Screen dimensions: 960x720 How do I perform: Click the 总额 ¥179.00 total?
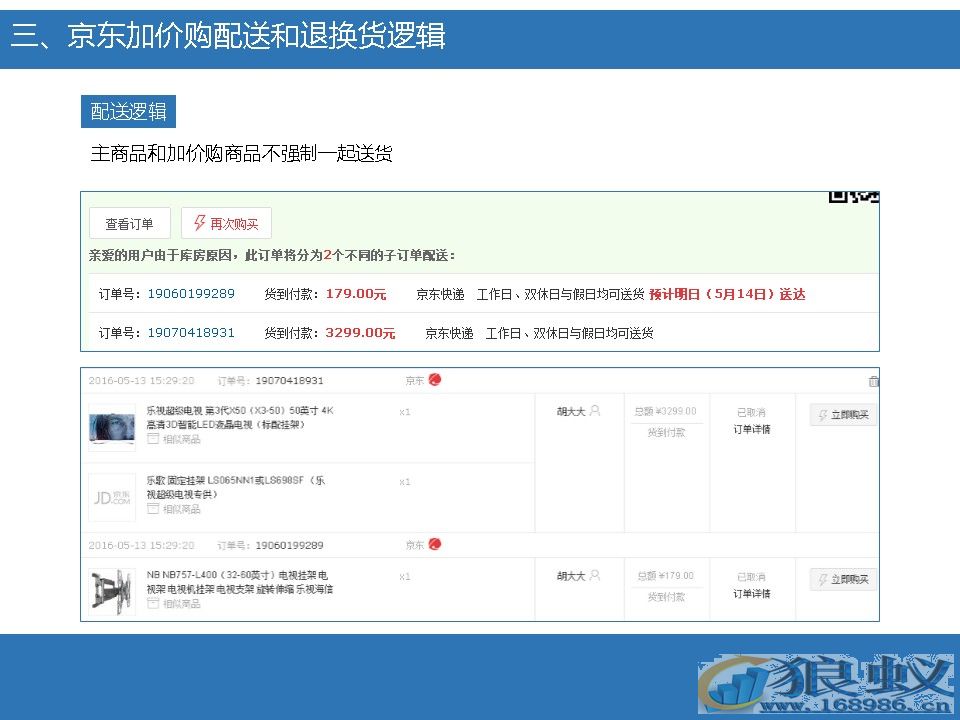click(666, 576)
